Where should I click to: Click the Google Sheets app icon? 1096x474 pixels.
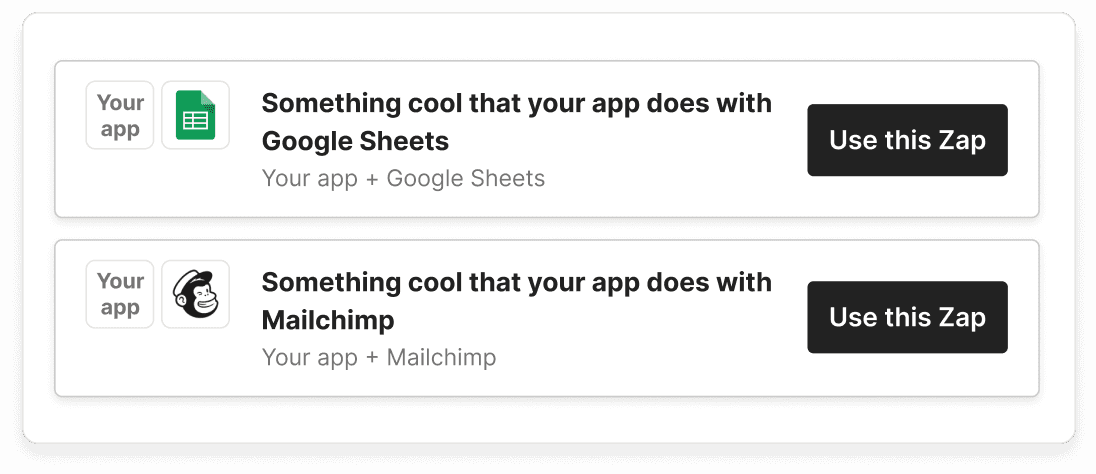tap(195, 115)
